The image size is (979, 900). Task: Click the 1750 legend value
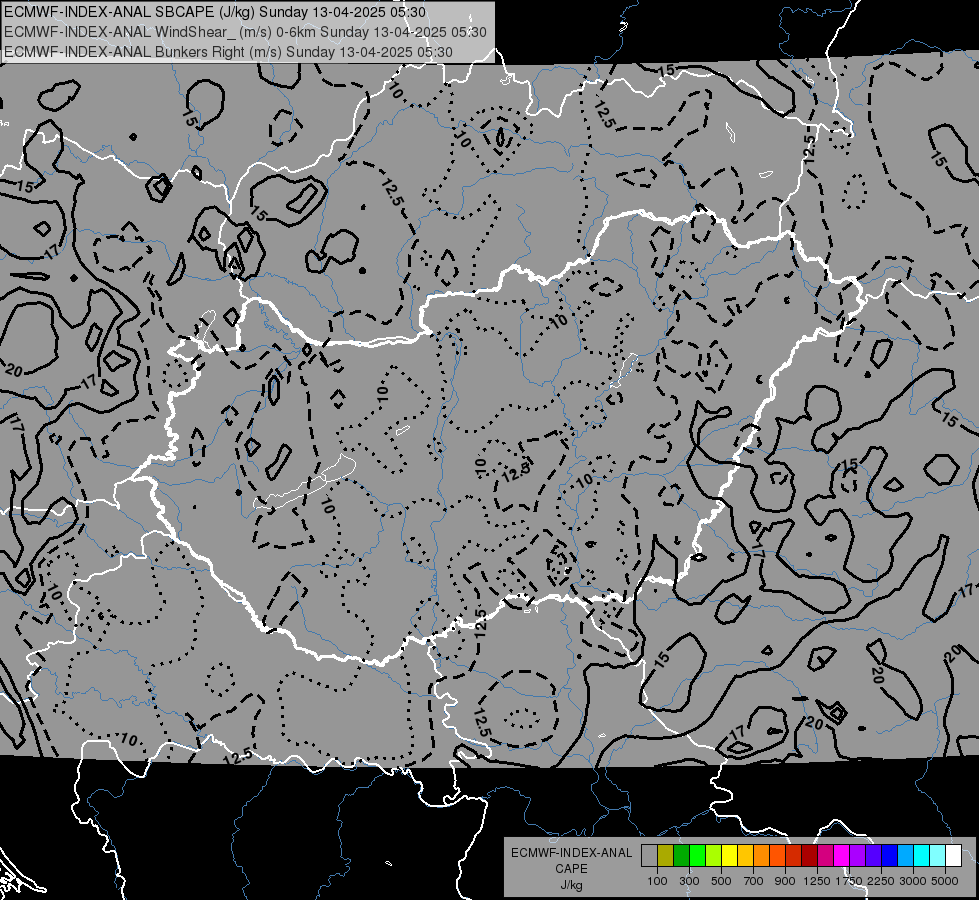click(x=849, y=881)
